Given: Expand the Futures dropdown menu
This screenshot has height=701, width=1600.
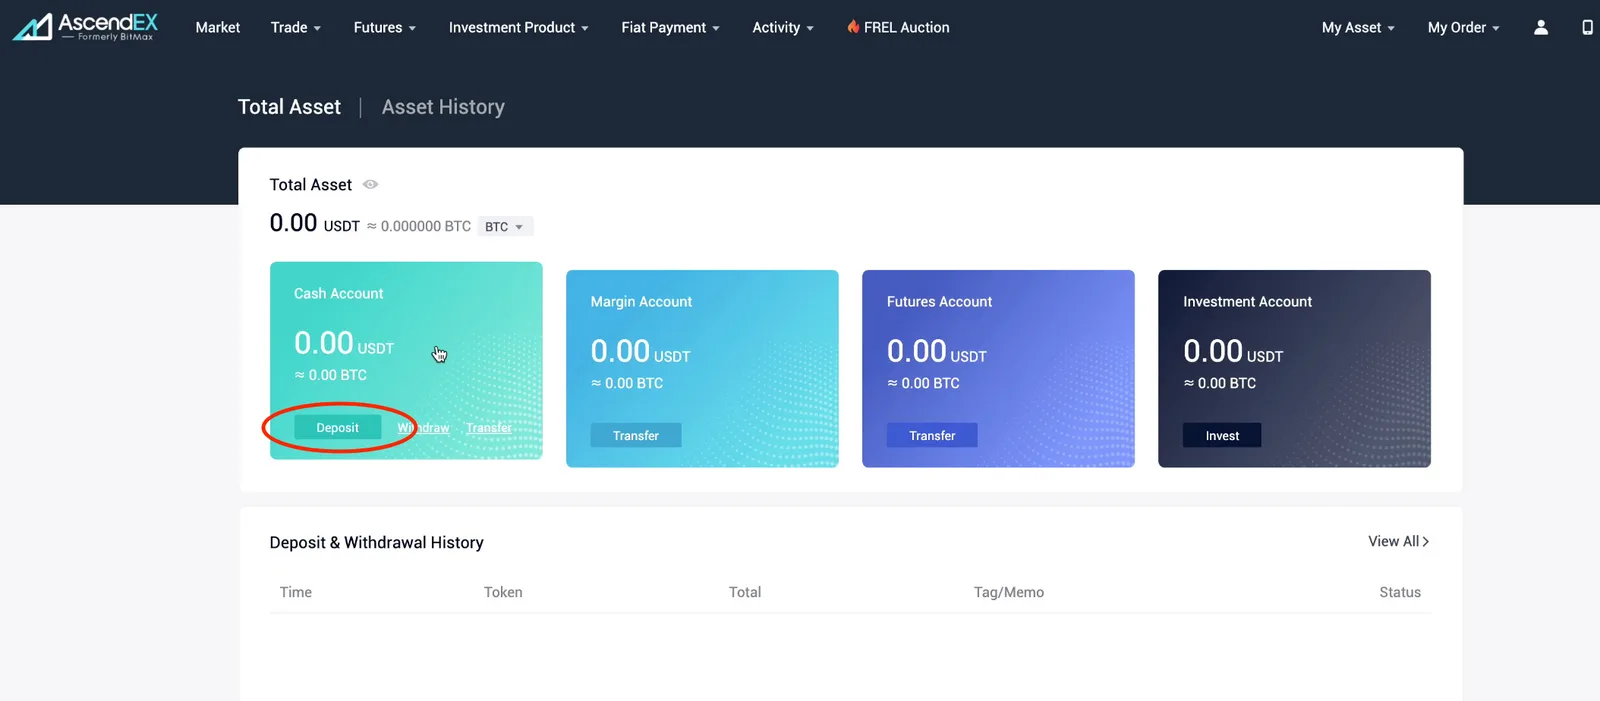Looking at the screenshot, I should [x=385, y=27].
